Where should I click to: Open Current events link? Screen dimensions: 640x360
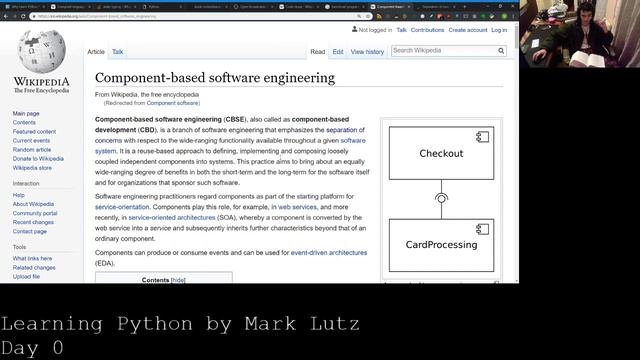click(x=31, y=140)
